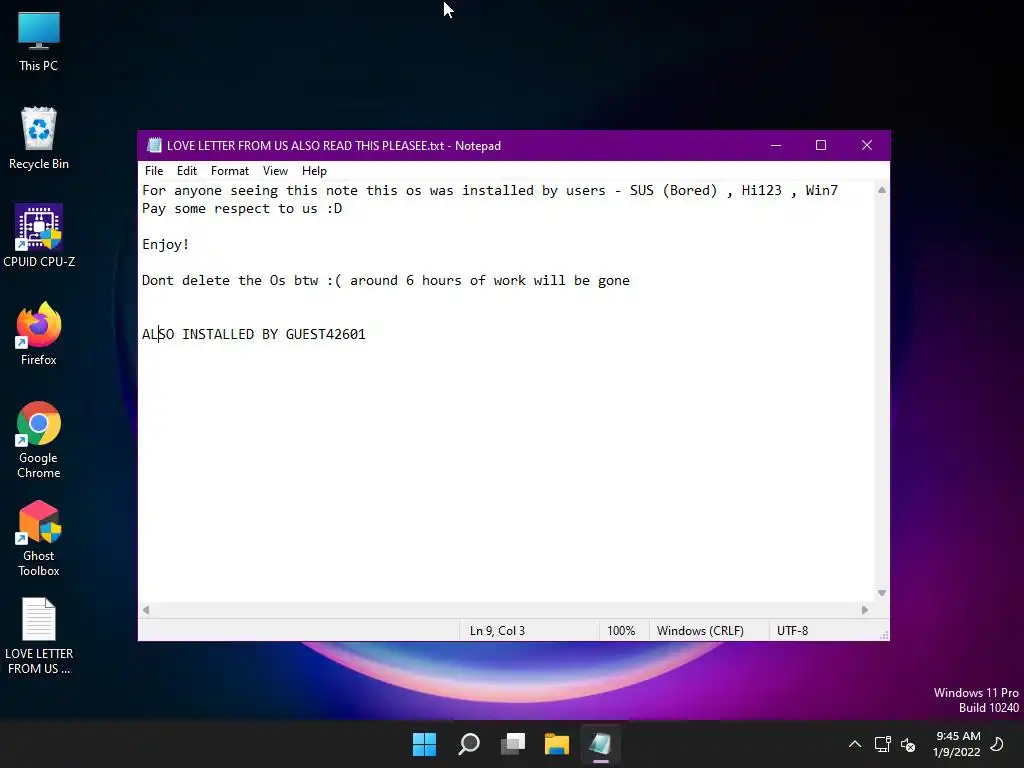The height and width of the screenshot is (768, 1024).
Task: Click 'Pay some respect to us :D' line
Action: [x=242, y=208]
